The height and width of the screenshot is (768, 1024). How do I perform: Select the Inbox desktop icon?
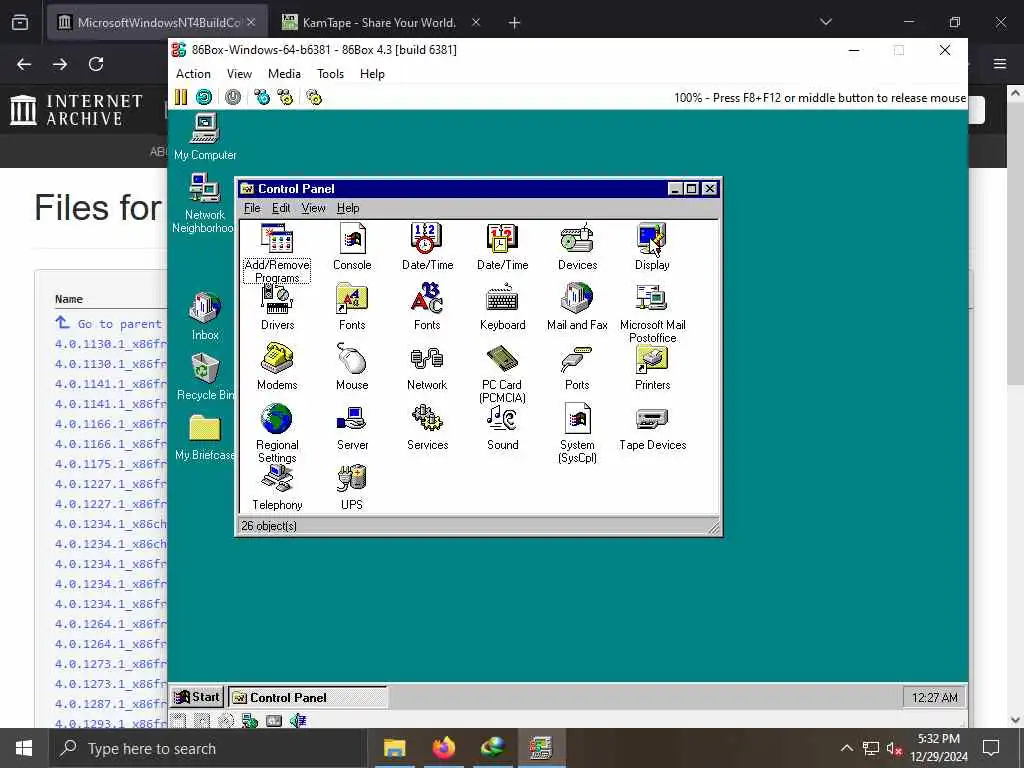pyautogui.click(x=205, y=316)
